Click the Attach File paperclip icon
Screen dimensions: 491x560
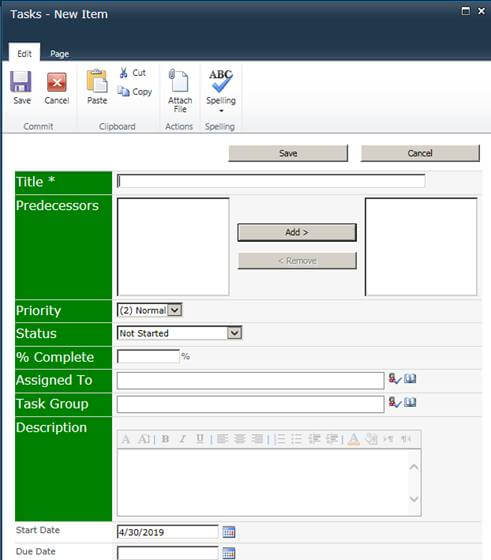click(x=179, y=80)
